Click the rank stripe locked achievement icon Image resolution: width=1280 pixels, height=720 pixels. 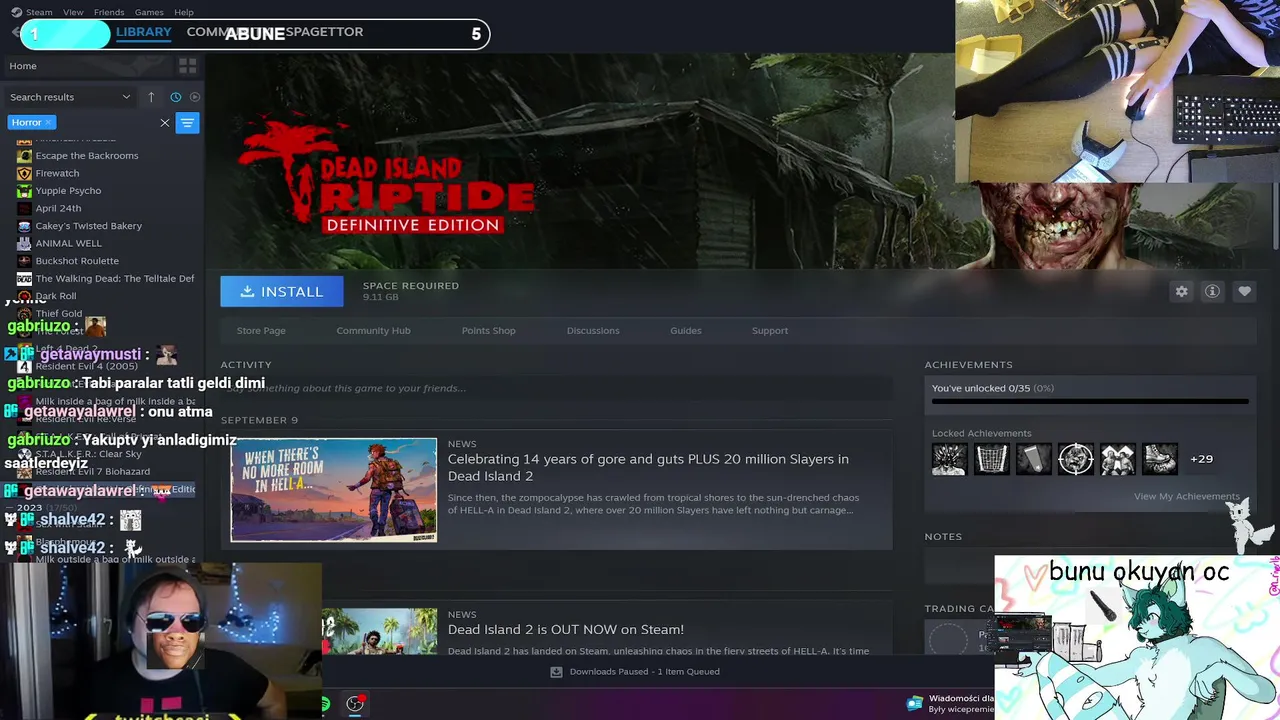click(1033, 459)
